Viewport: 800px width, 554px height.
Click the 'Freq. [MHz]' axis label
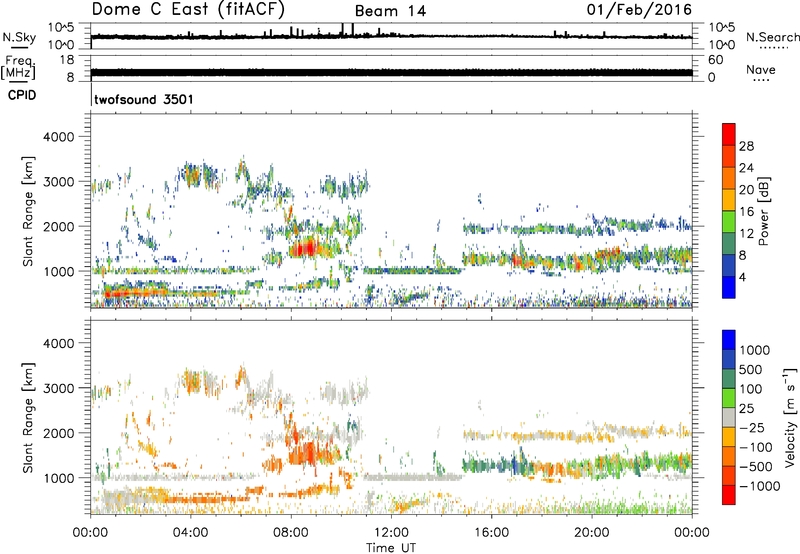(18, 68)
